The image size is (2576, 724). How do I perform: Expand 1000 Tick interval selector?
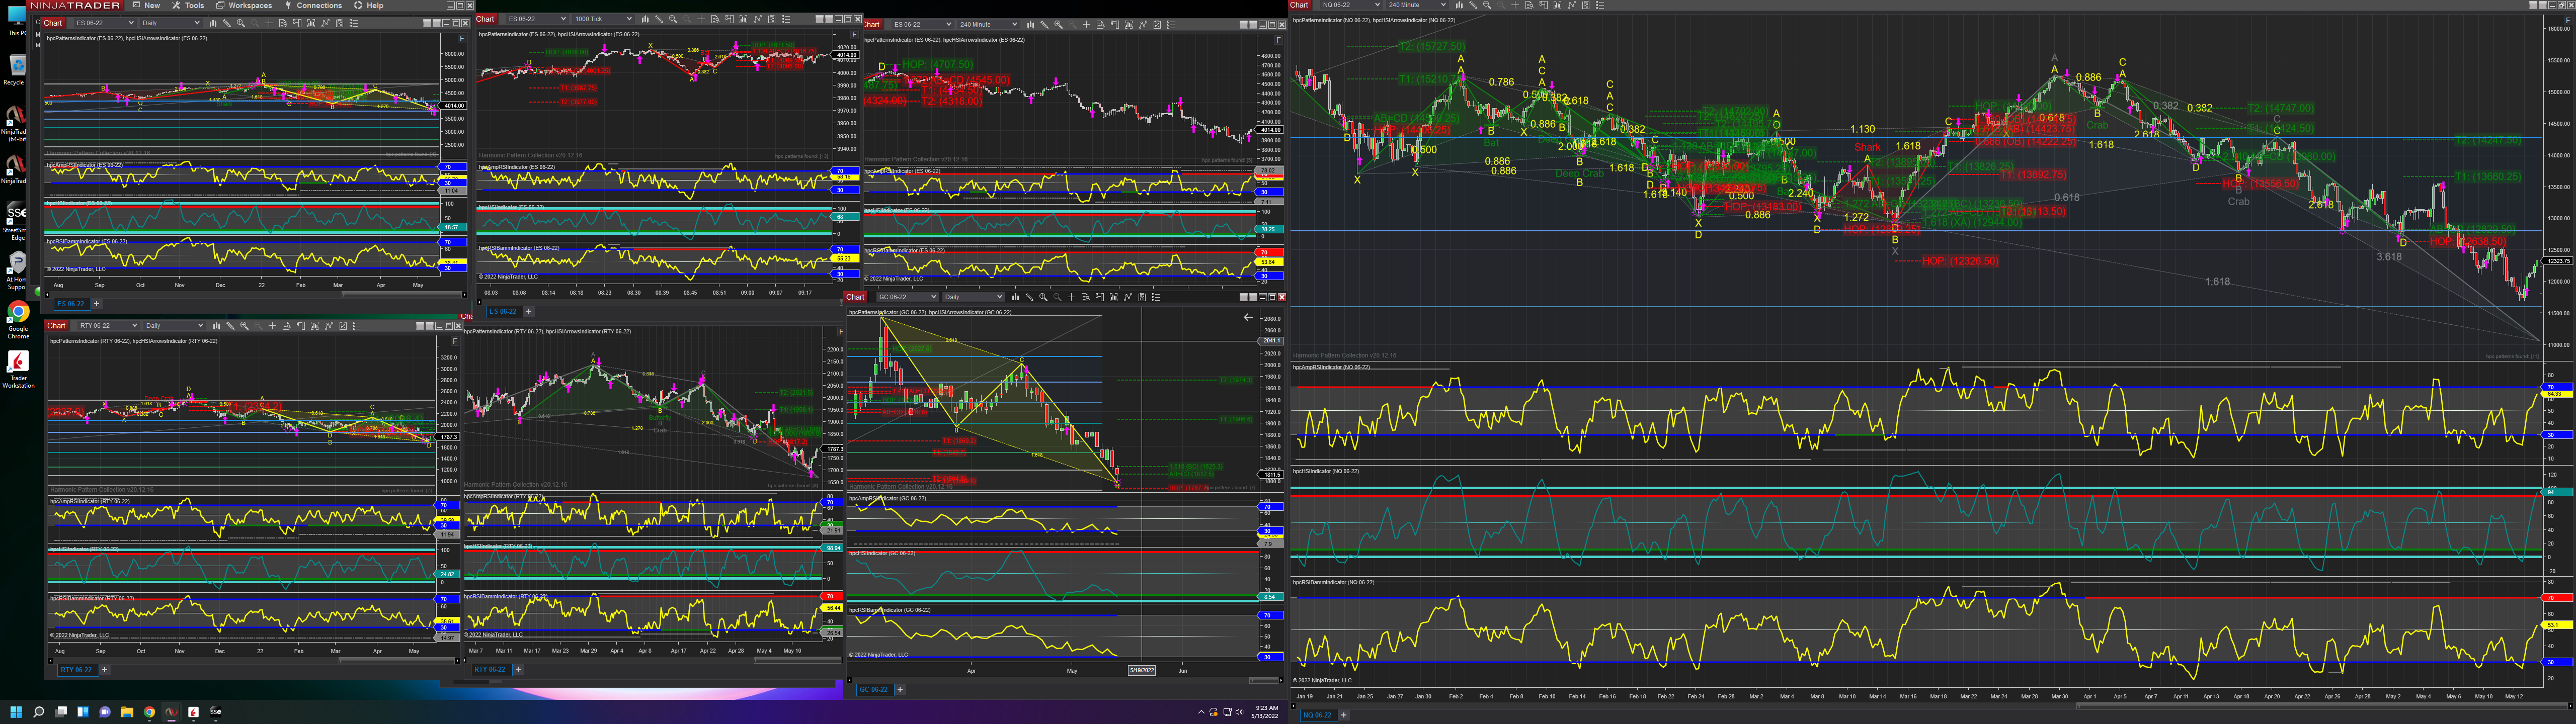(x=629, y=19)
